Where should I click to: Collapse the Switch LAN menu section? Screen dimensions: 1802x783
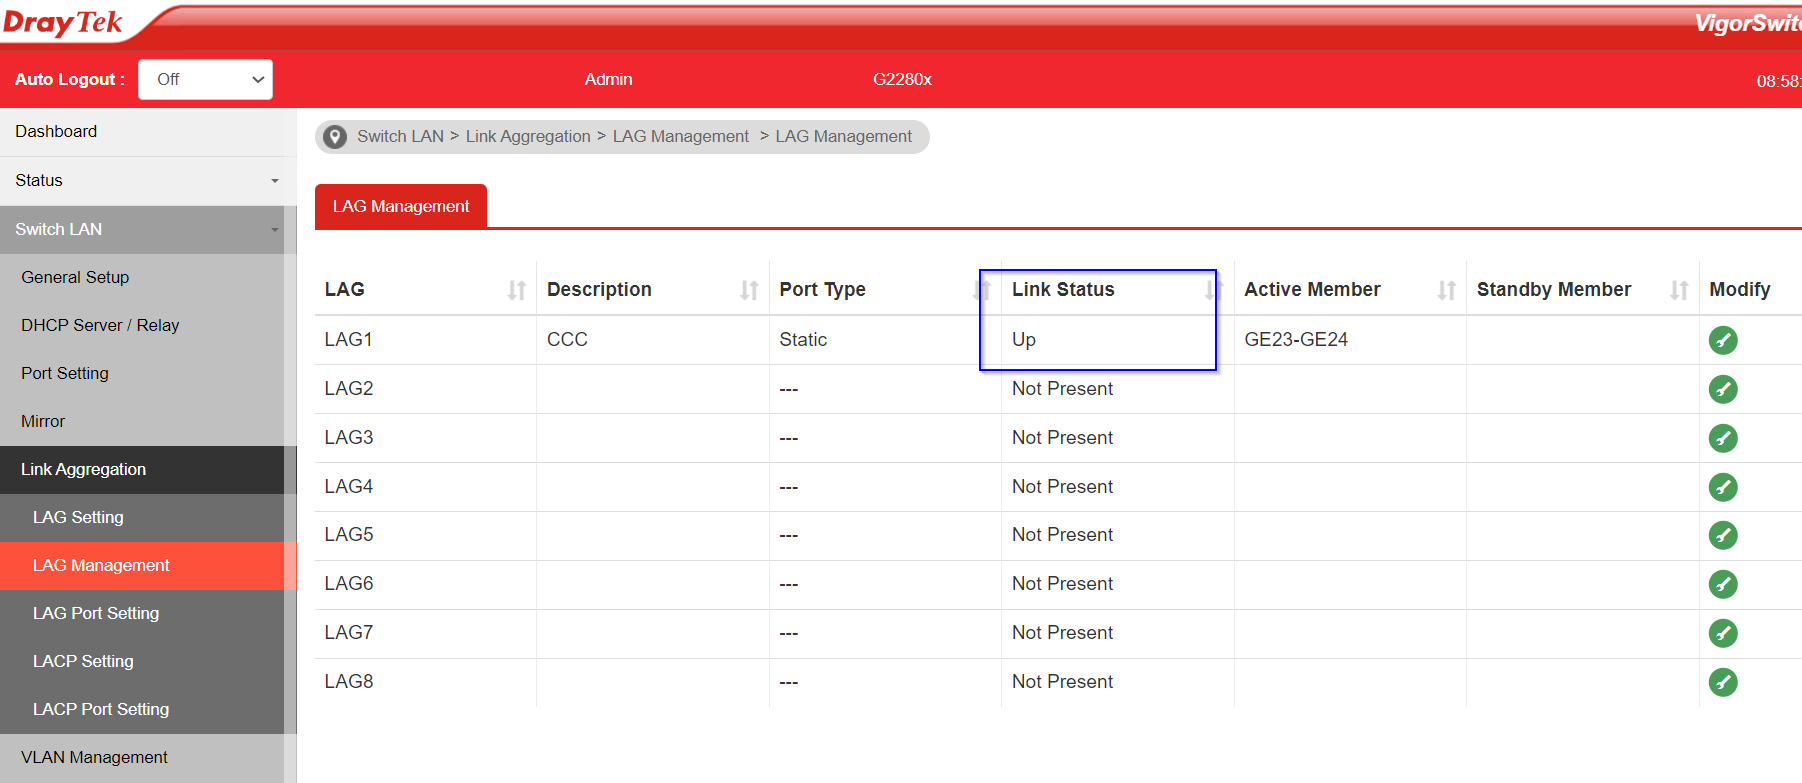[x=147, y=230]
